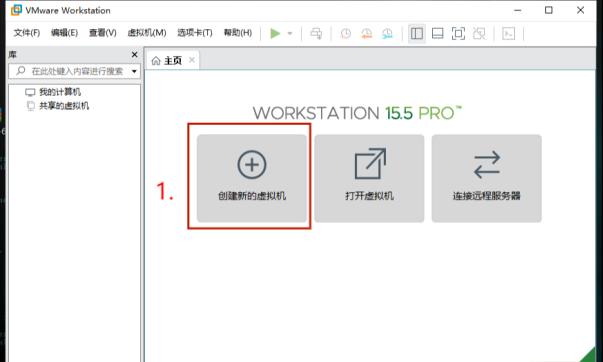Click 打开虚拟机 button
The image size is (603, 362).
[x=369, y=178]
